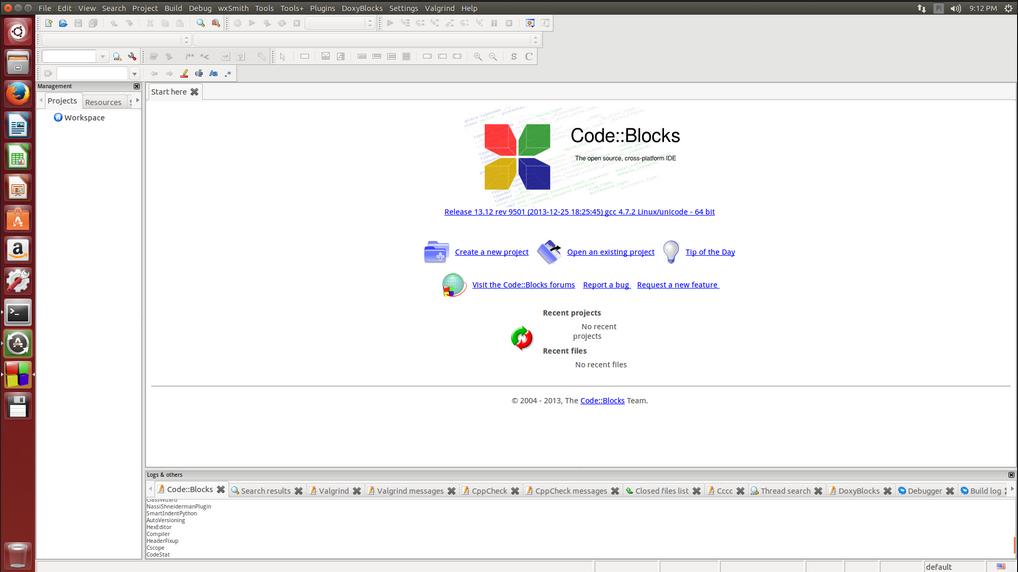Open the Valgrind menu
Image resolution: width=1018 pixels, height=572 pixels.
(x=440, y=8)
